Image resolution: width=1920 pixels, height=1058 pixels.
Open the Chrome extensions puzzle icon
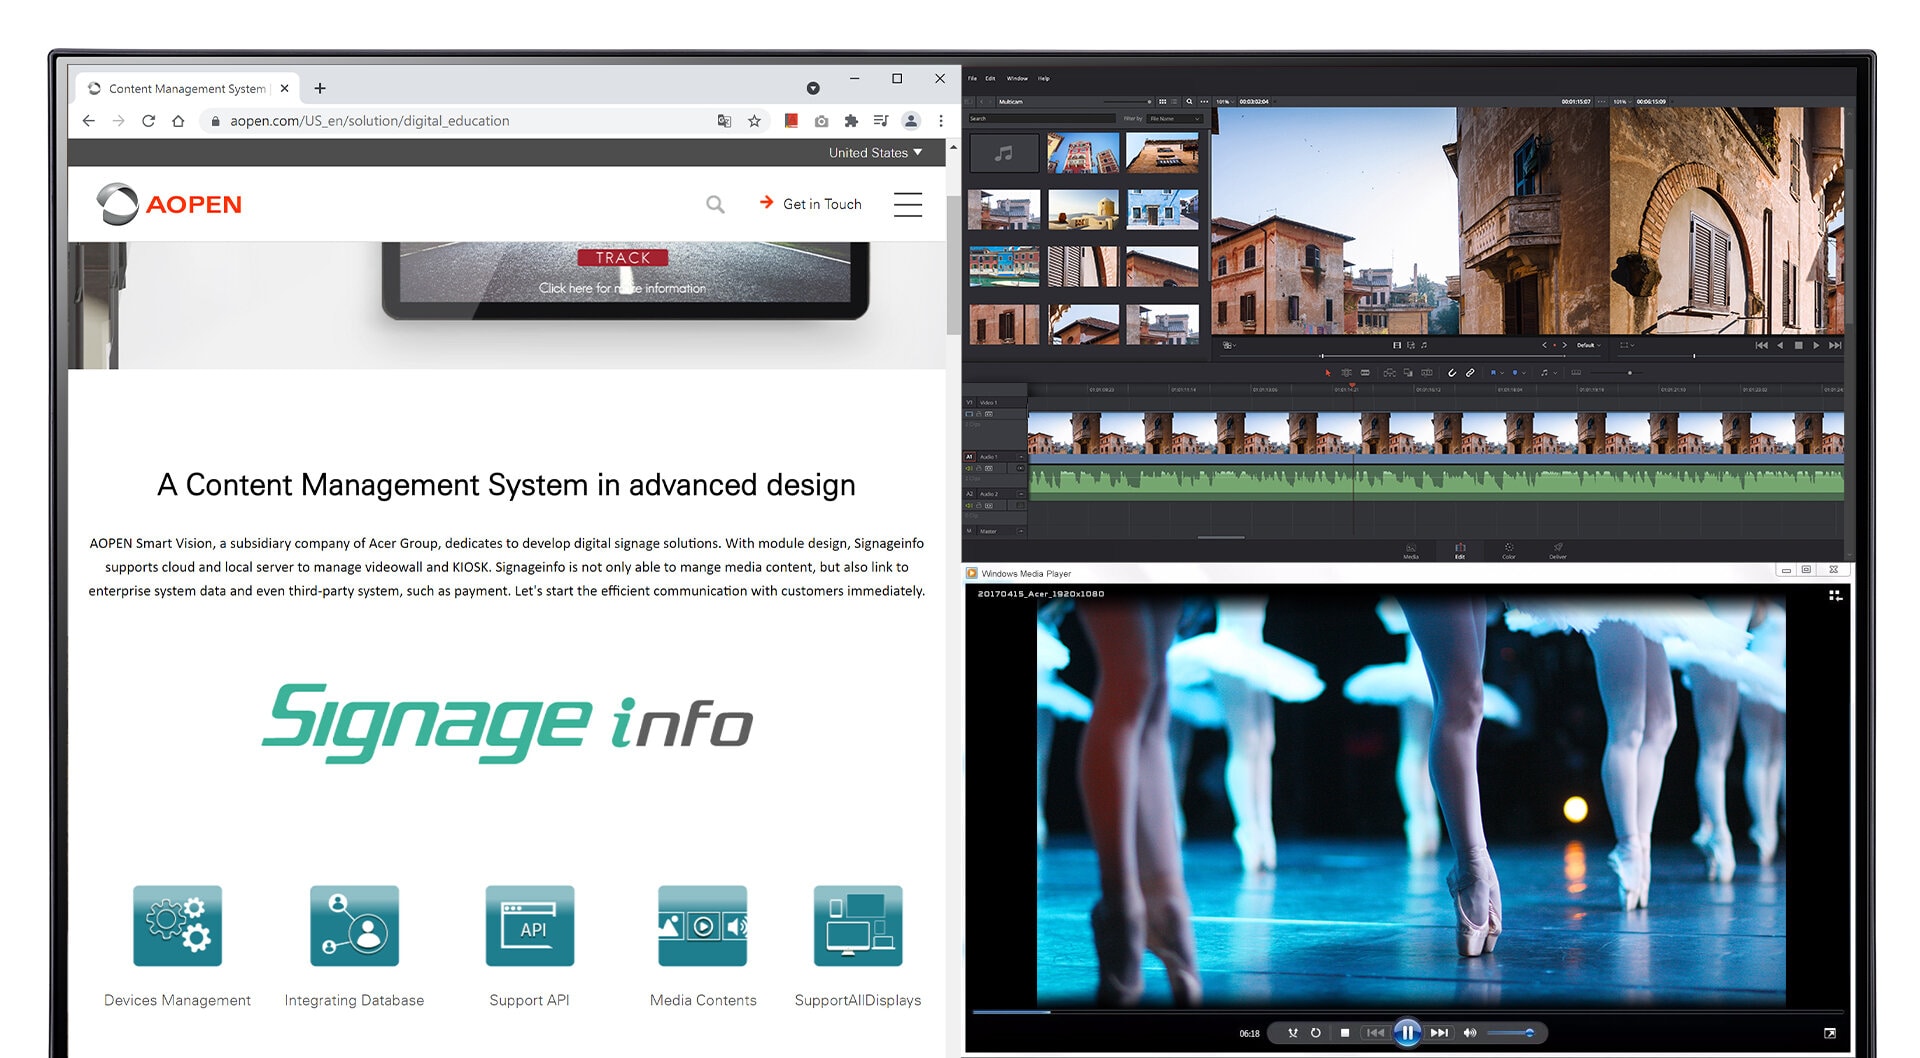click(x=851, y=121)
